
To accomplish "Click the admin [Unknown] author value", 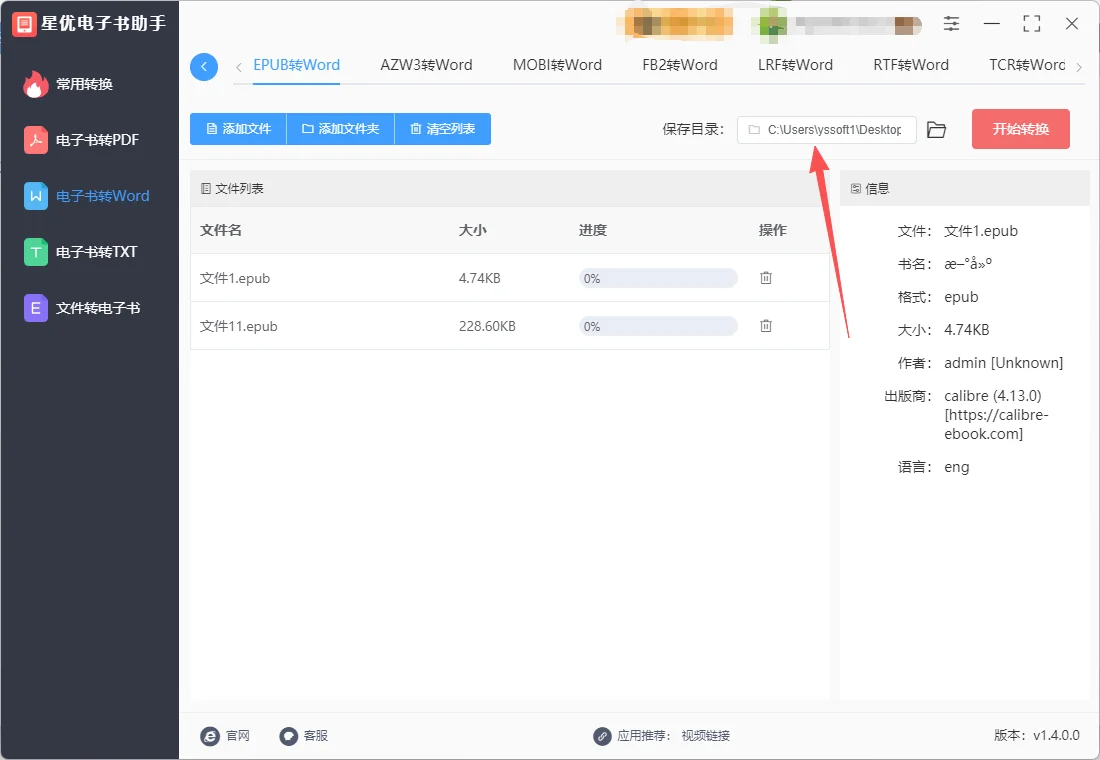I will click(x=1004, y=363).
